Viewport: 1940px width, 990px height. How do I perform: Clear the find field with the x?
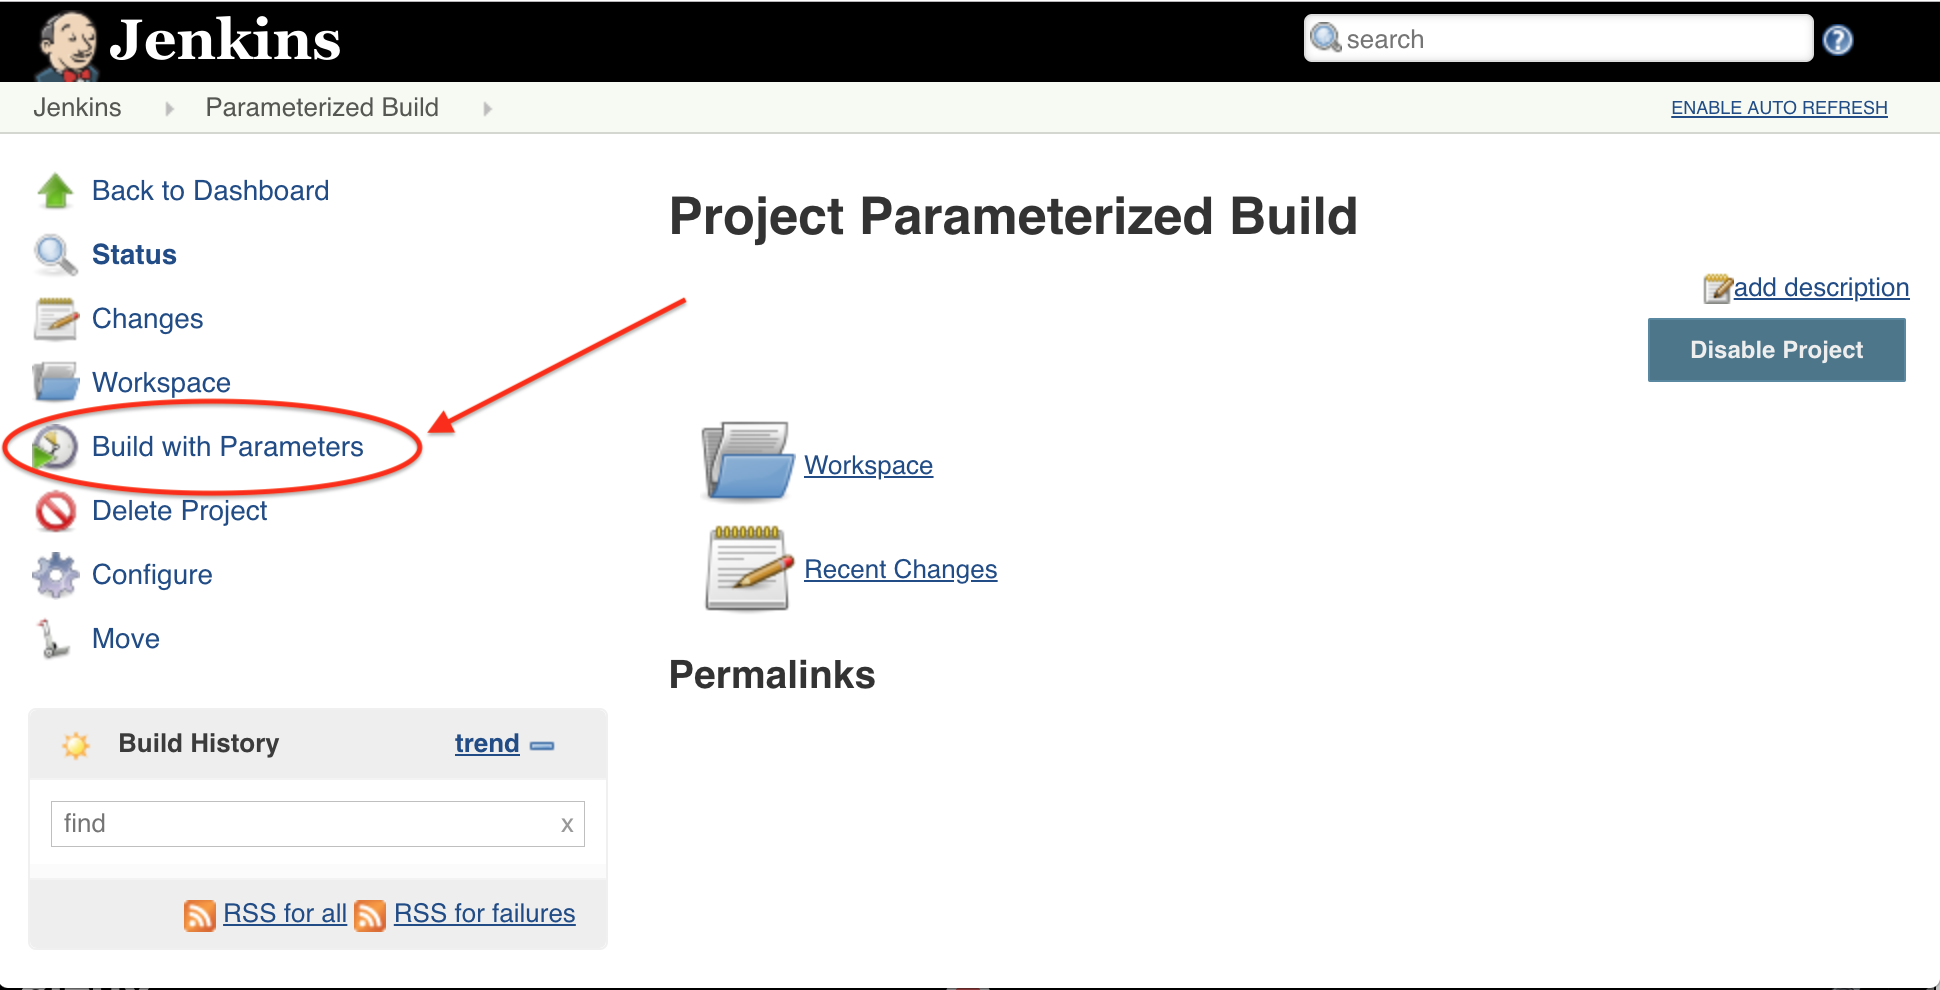[x=567, y=825]
